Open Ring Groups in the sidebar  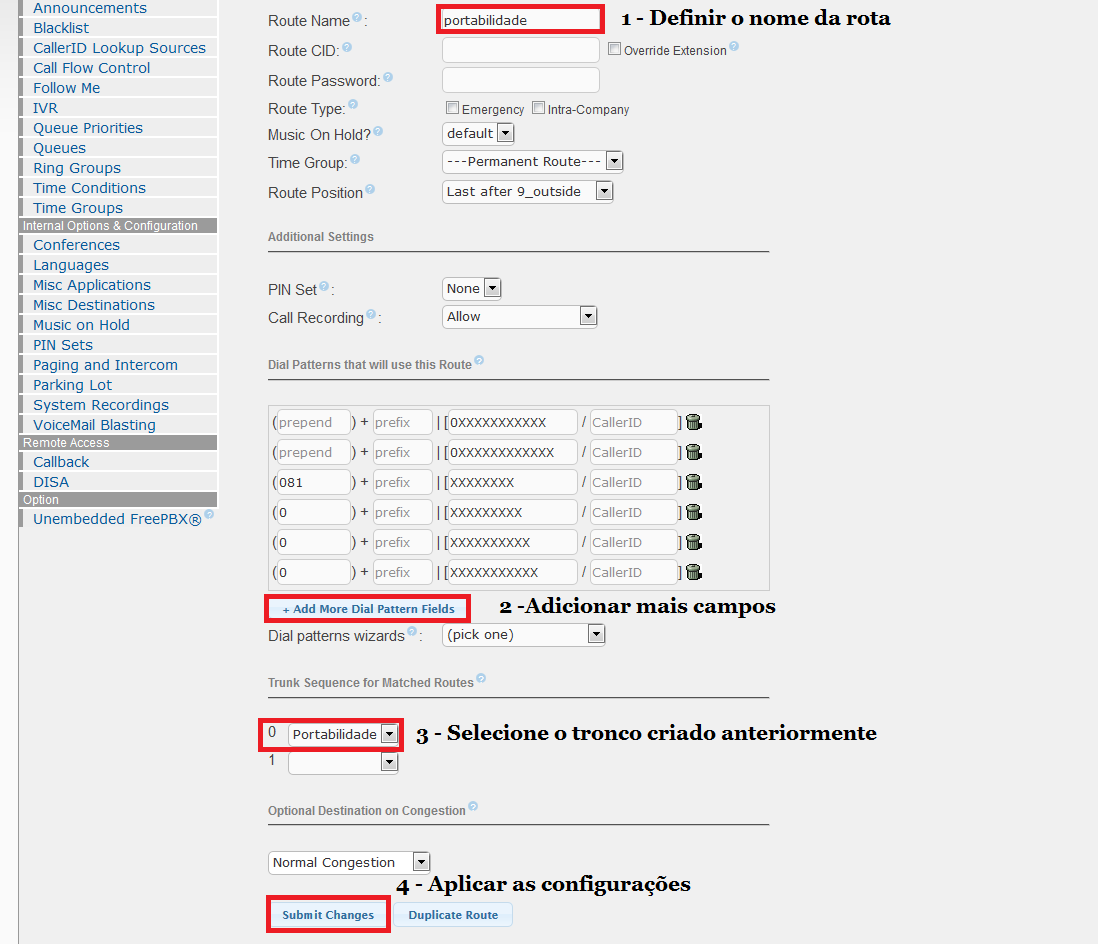click(77, 168)
